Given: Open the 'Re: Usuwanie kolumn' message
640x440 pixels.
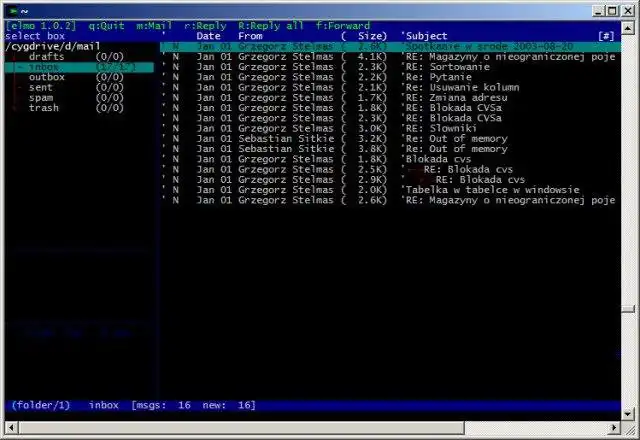Looking at the screenshot, I should click(390, 87).
